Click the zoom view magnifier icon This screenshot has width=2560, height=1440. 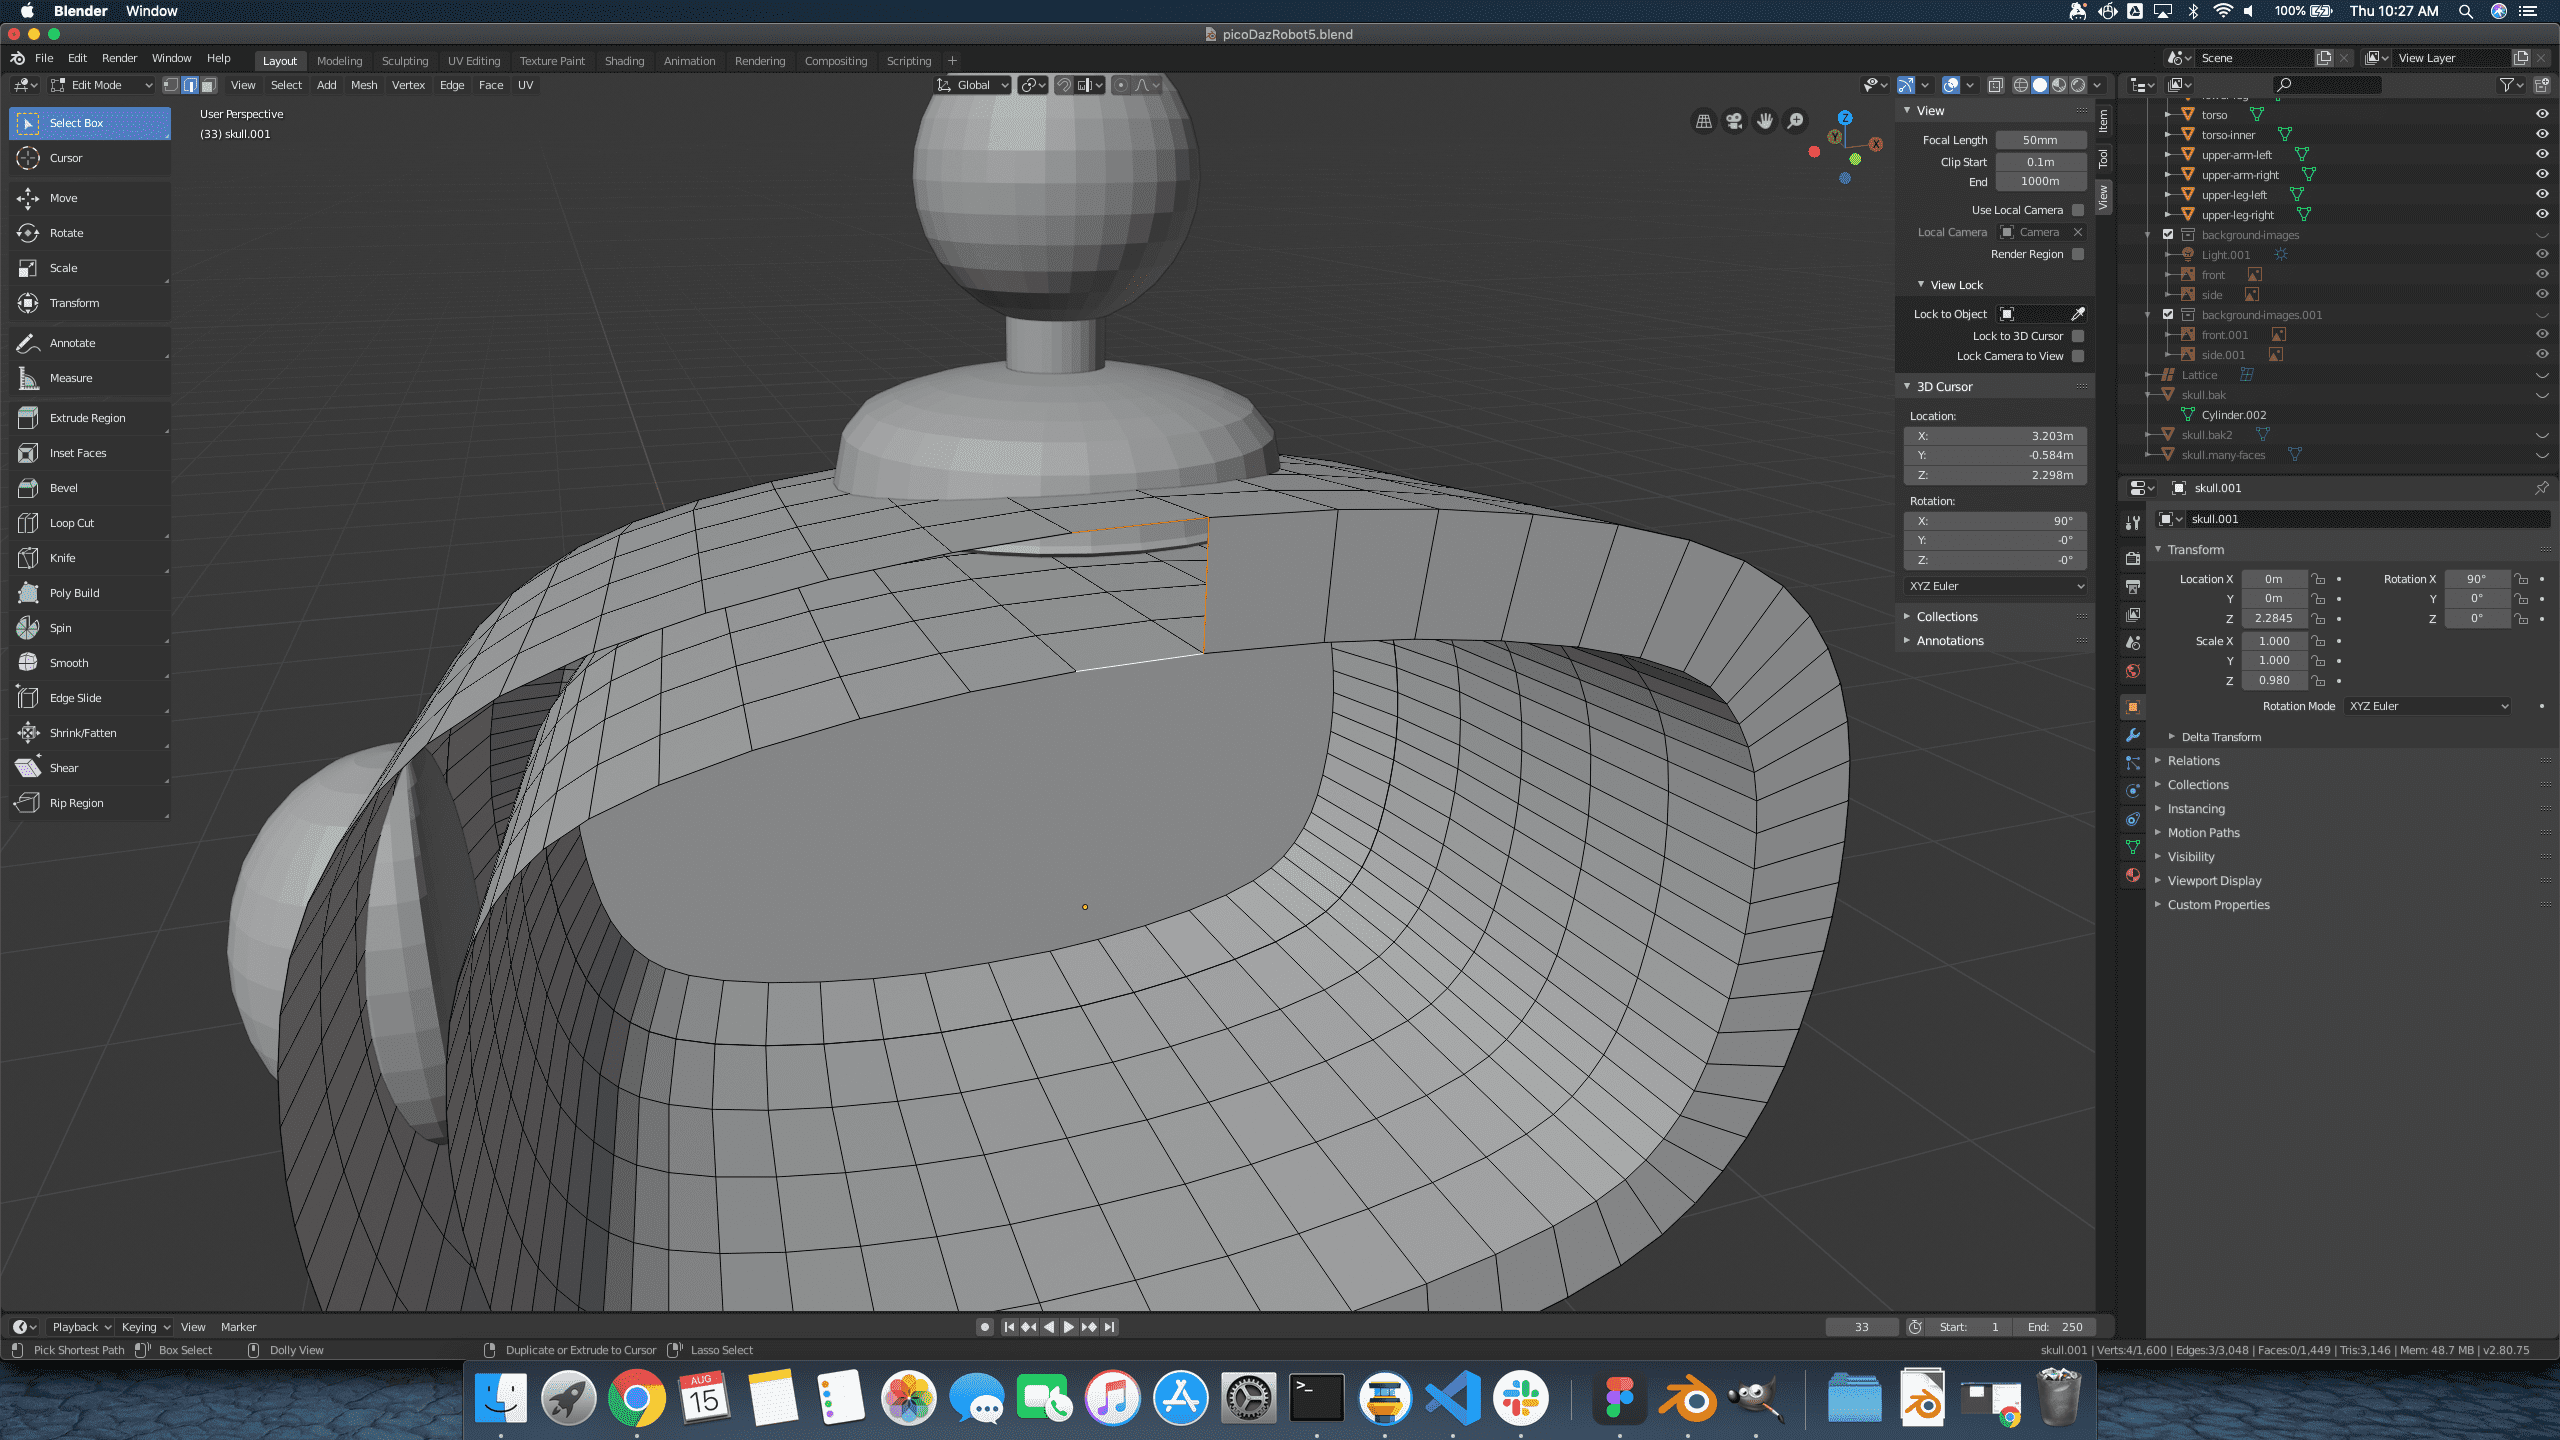(1796, 121)
